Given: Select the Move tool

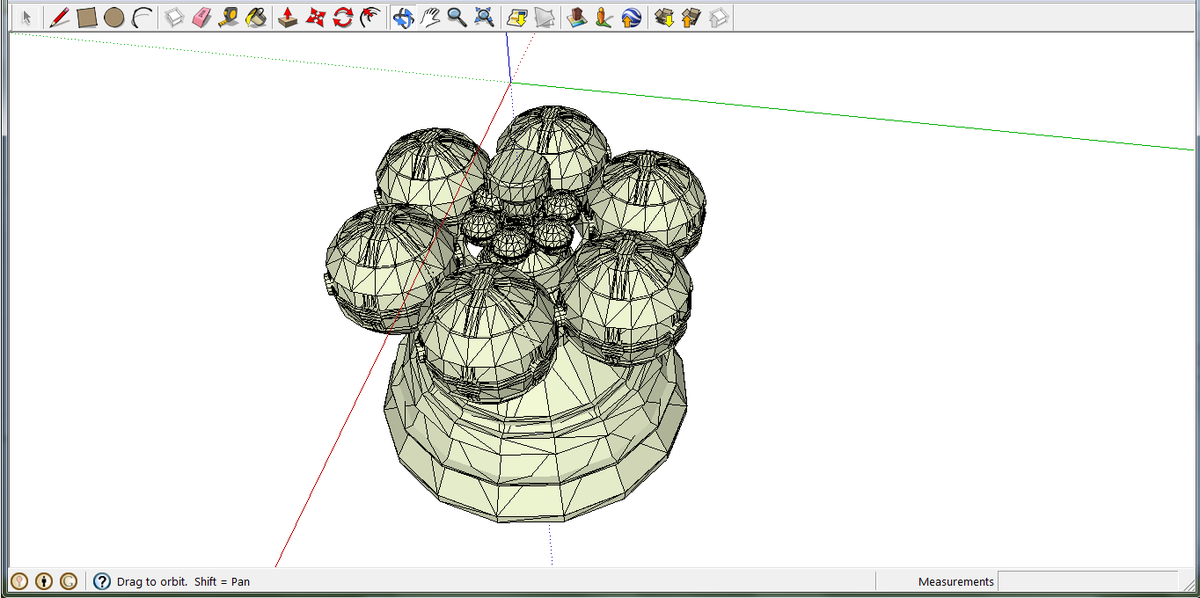Looking at the screenshot, I should 316,17.
